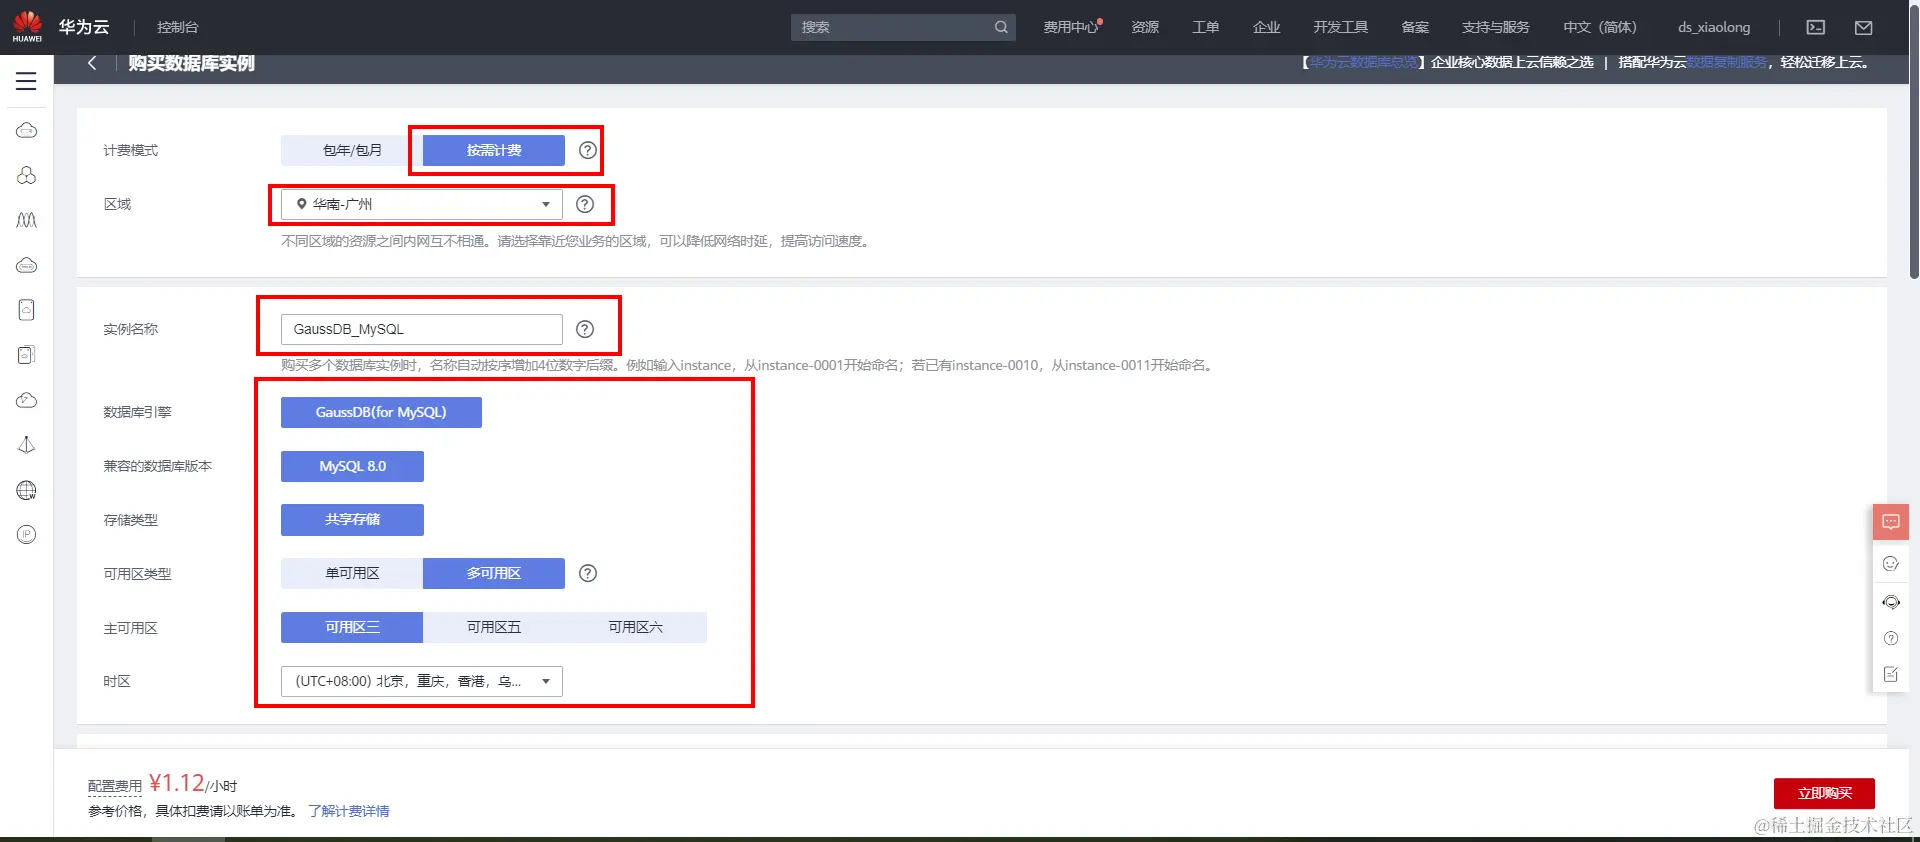Click the magnifier icon in the search box
The width and height of the screenshot is (1920, 842).
[x=1001, y=27]
